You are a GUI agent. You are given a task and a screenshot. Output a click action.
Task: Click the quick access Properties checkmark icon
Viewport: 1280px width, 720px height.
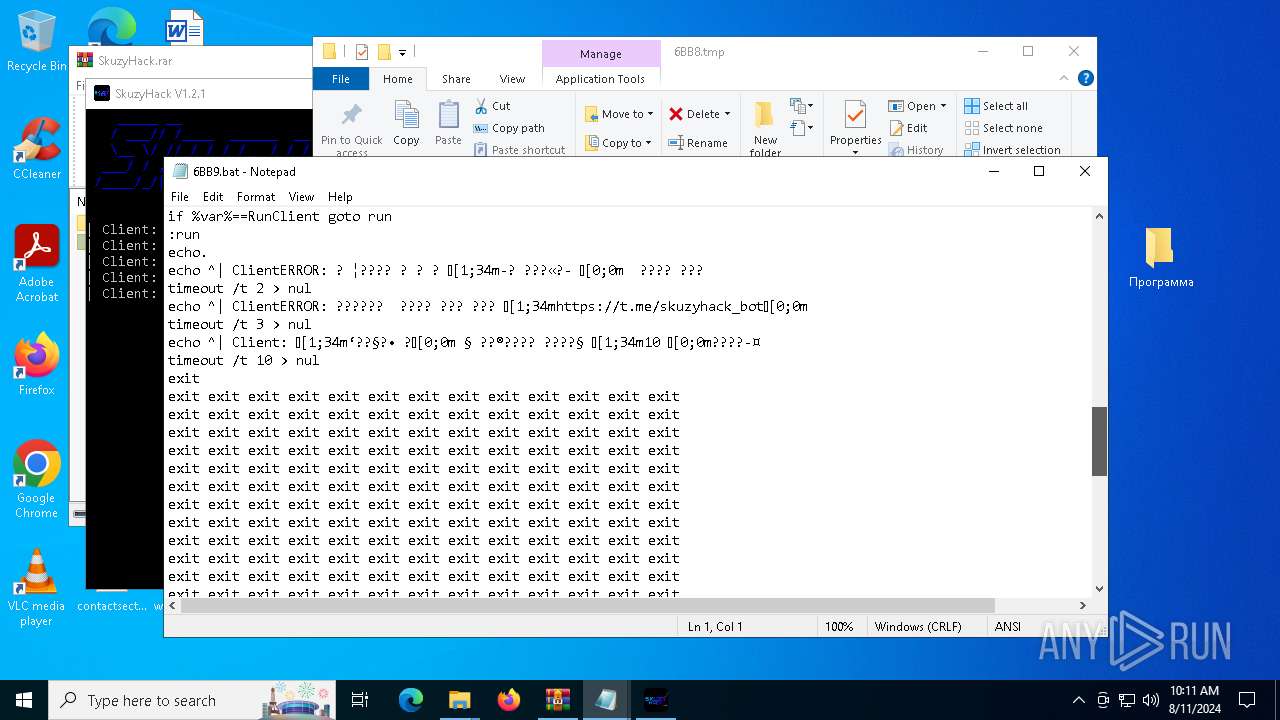tap(362, 52)
